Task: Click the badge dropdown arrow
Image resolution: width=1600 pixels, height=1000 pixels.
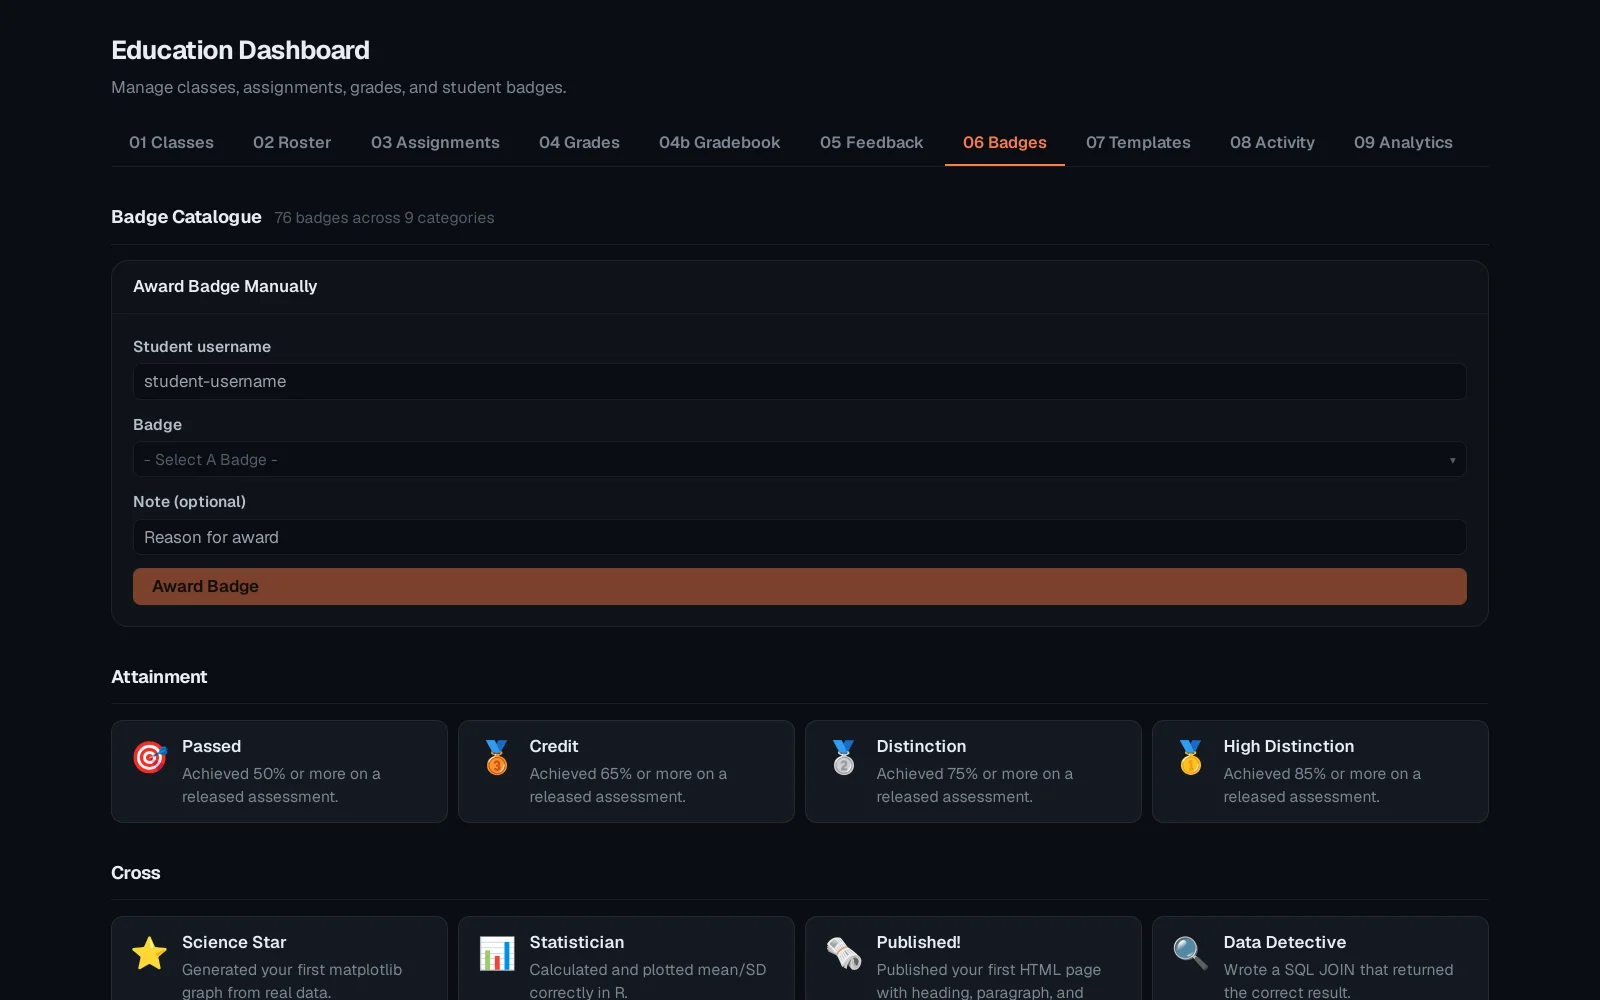Action: click(1452, 460)
